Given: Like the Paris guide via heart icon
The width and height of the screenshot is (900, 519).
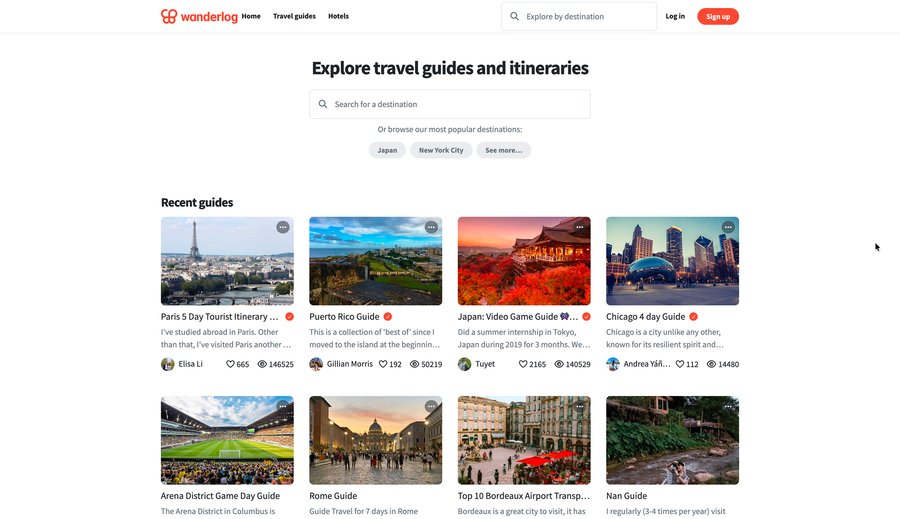Looking at the screenshot, I should pos(230,364).
